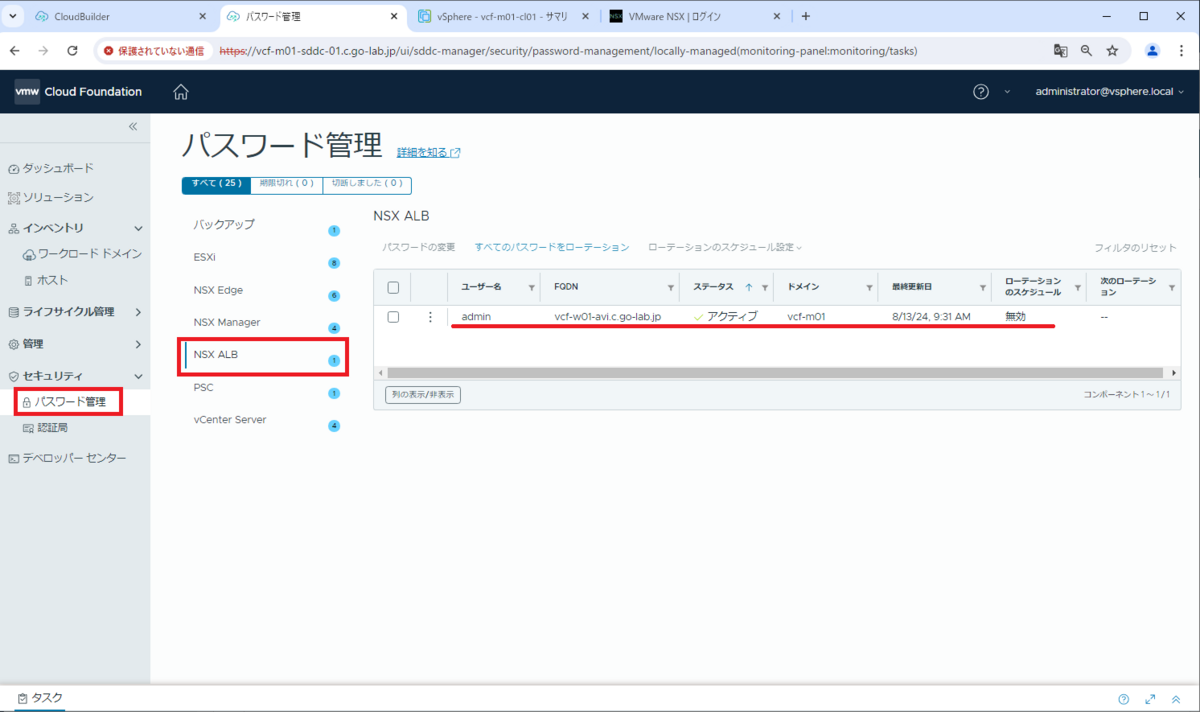Viewport: 1200px width, 712px height.
Task: Open the tab search dropdown arrow
Action: 14,17
